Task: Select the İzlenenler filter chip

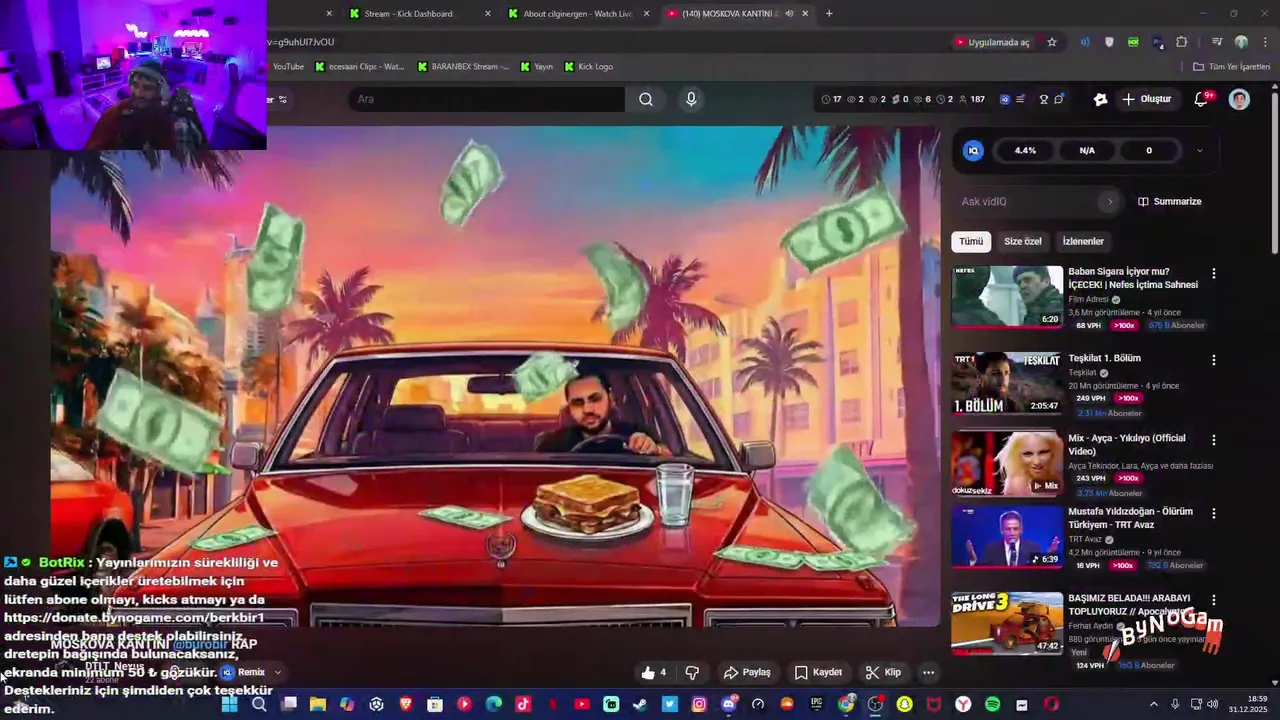Action: pos(1083,241)
